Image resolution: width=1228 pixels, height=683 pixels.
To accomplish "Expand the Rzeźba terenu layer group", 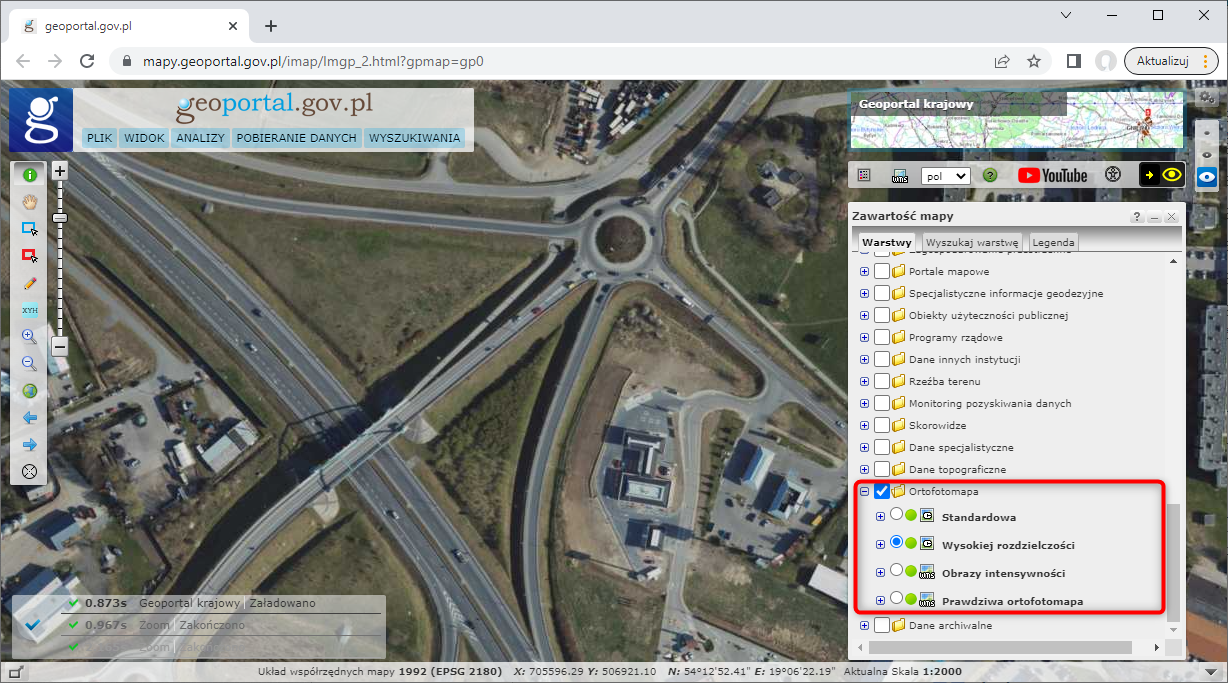I will pyautogui.click(x=865, y=382).
